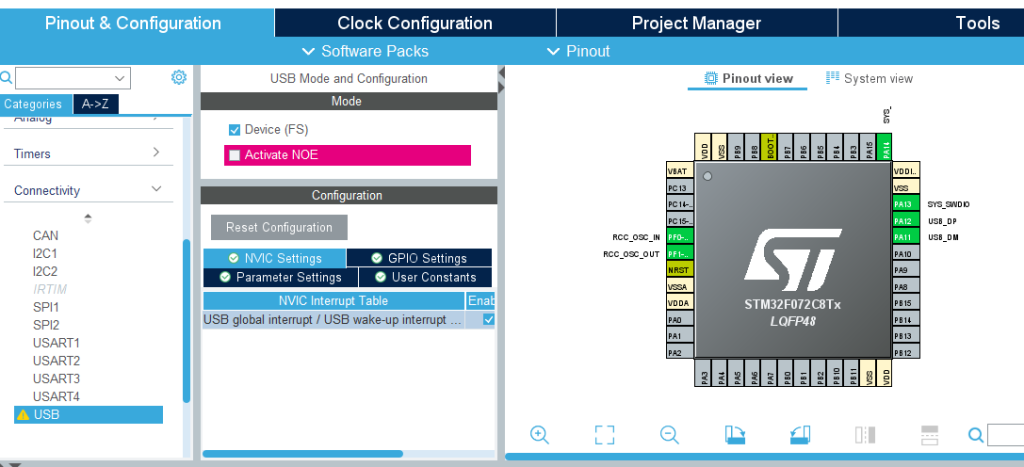This screenshot has height=467, width=1024.
Task: Click the NVIC table horizontal scrollbar
Action: [302, 453]
